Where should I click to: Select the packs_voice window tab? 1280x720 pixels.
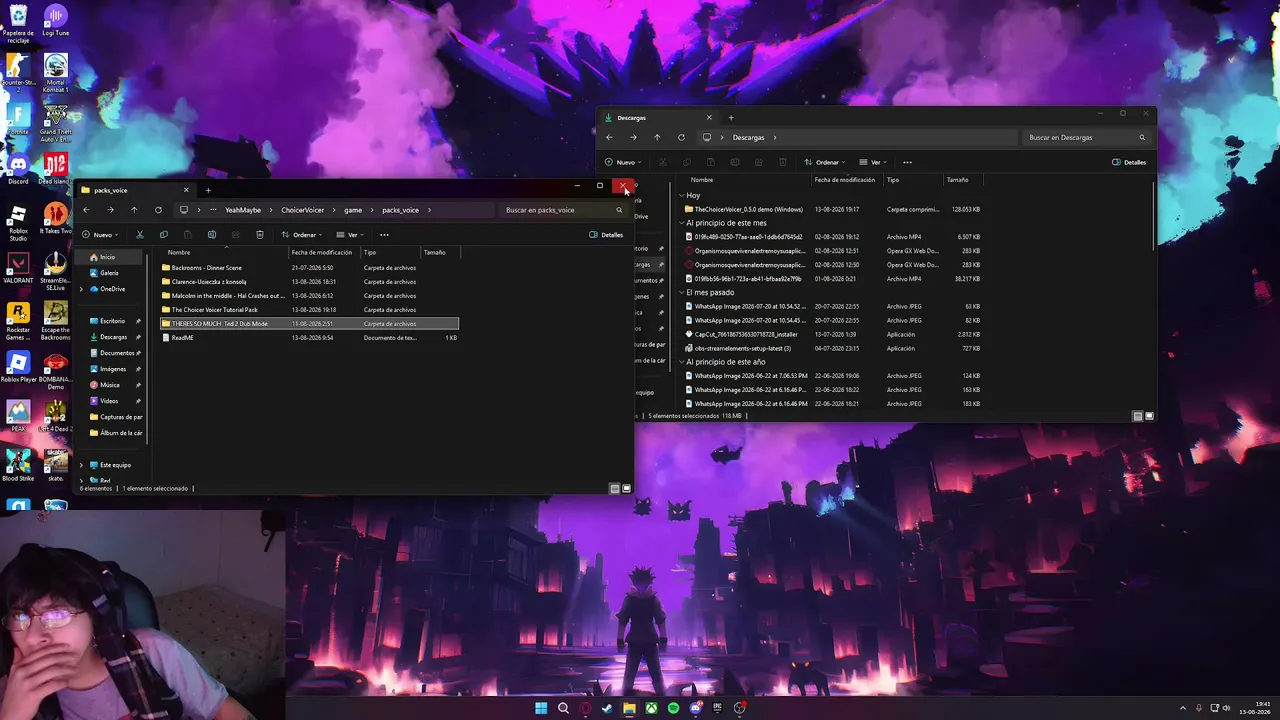[134, 190]
